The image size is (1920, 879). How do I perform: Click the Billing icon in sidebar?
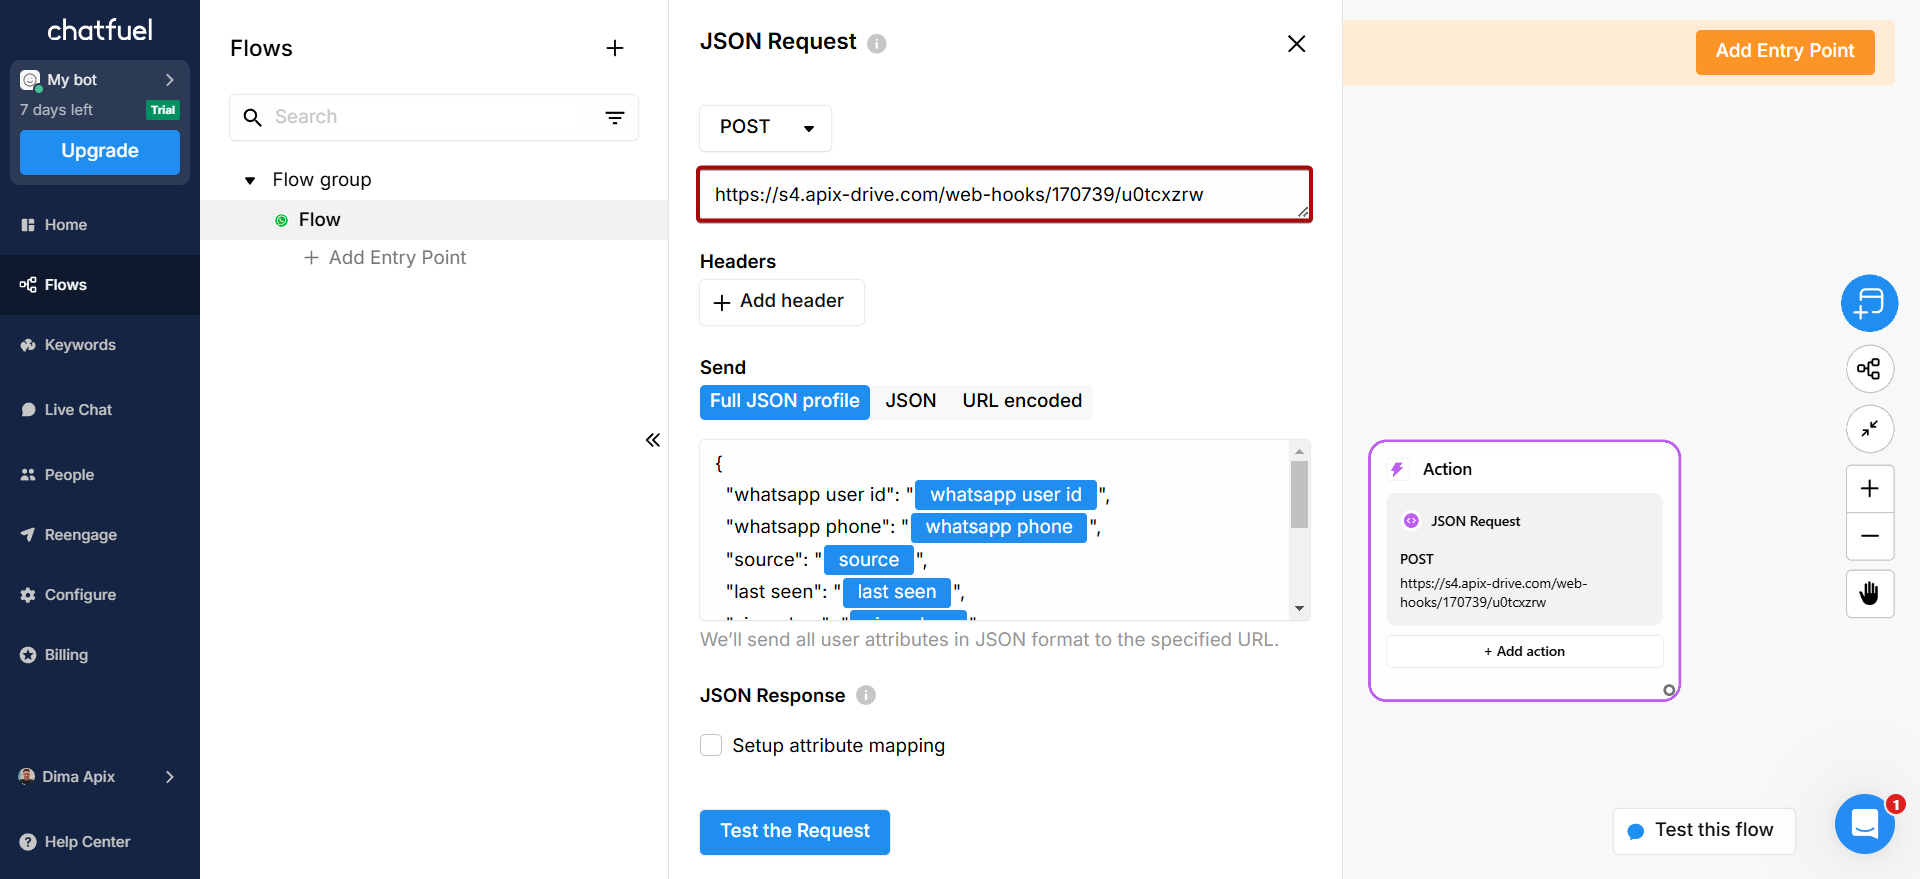[28, 655]
